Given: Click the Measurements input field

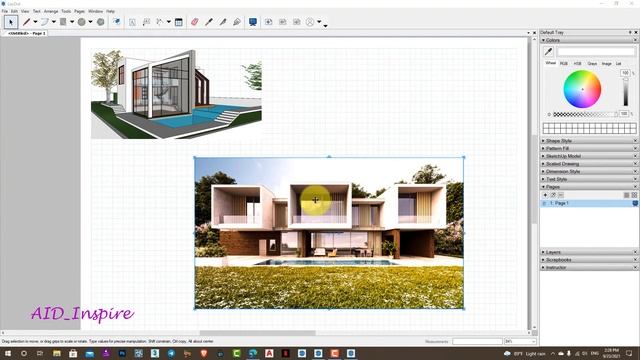Looking at the screenshot, I should [477, 341].
